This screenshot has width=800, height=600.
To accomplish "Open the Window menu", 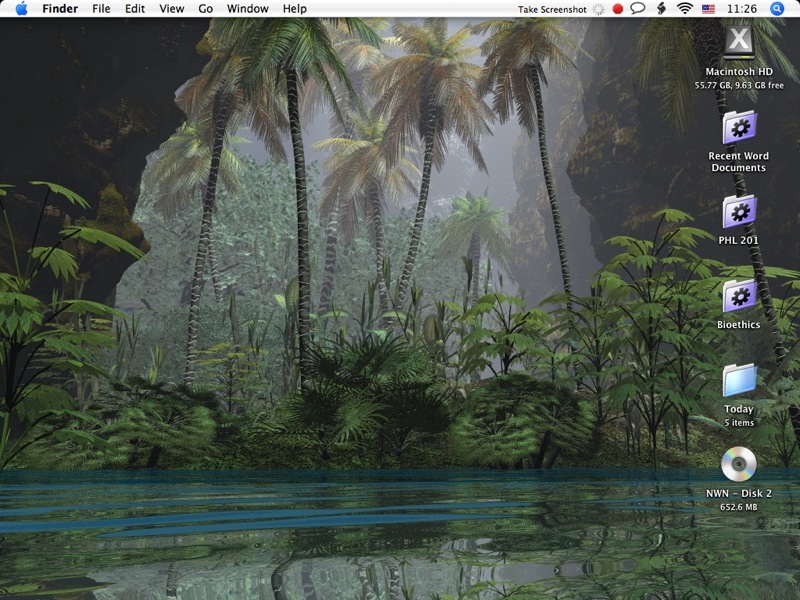I will pyautogui.click(x=247, y=9).
